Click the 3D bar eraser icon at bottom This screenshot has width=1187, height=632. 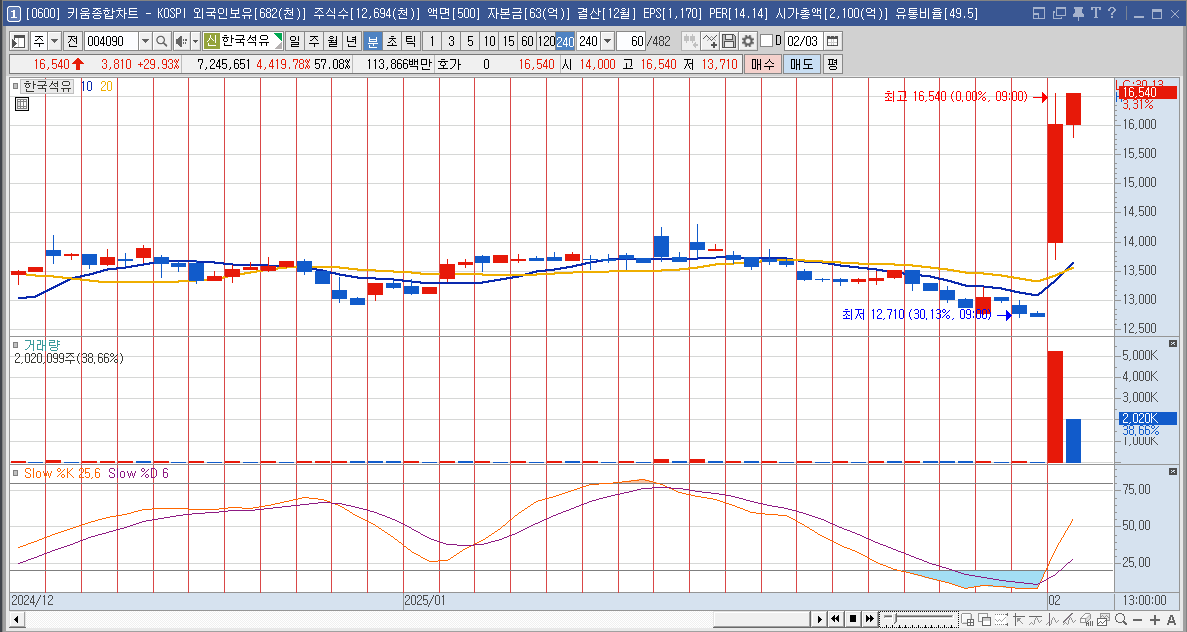pyautogui.click(x=1085, y=620)
